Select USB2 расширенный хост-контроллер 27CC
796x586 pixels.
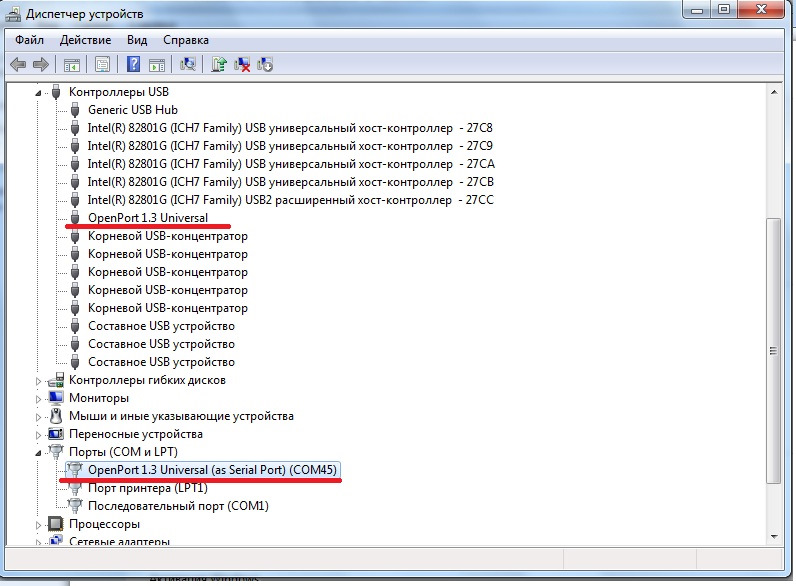[290, 200]
